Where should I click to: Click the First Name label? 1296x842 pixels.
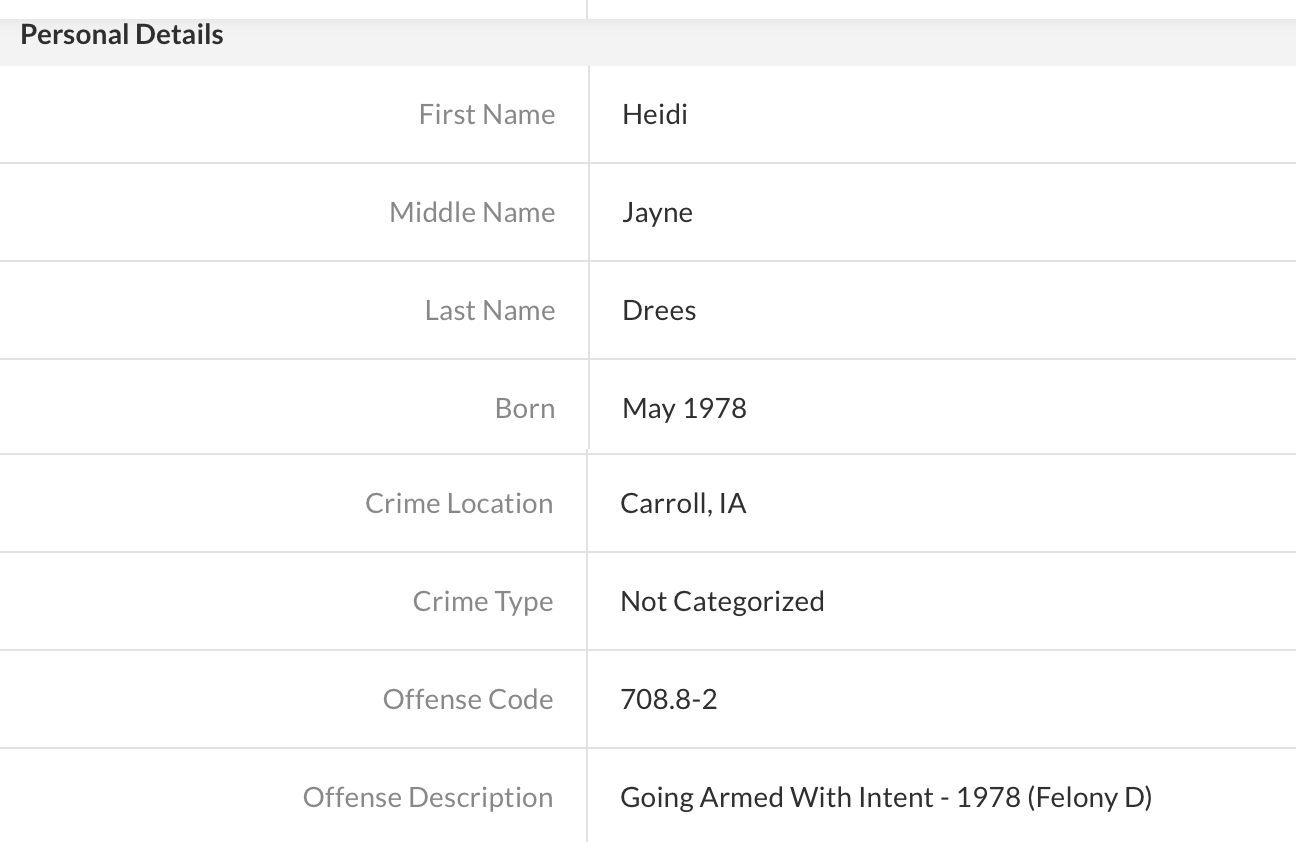(x=486, y=114)
